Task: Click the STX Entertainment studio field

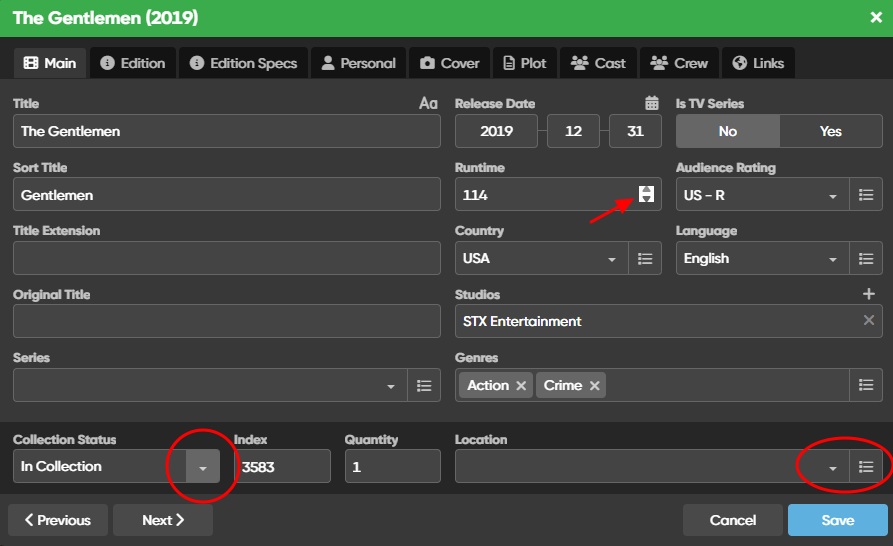Action: (669, 321)
